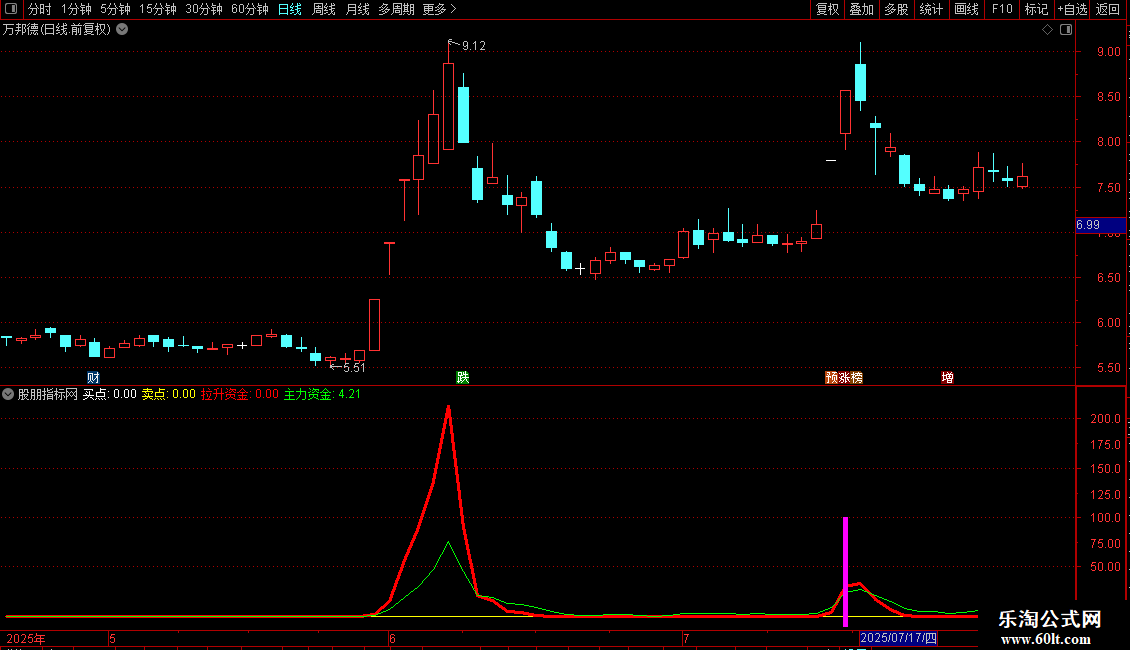Click the 主力资金: 4.21 indicator value
The width and height of the screenshot is (1130, 650).
click(322, 394)
